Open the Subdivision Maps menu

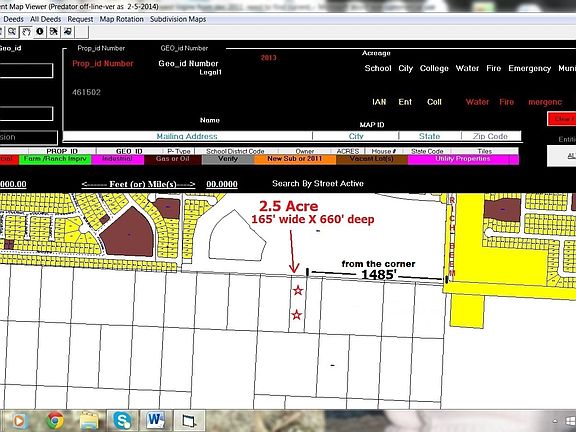point(178,19)
